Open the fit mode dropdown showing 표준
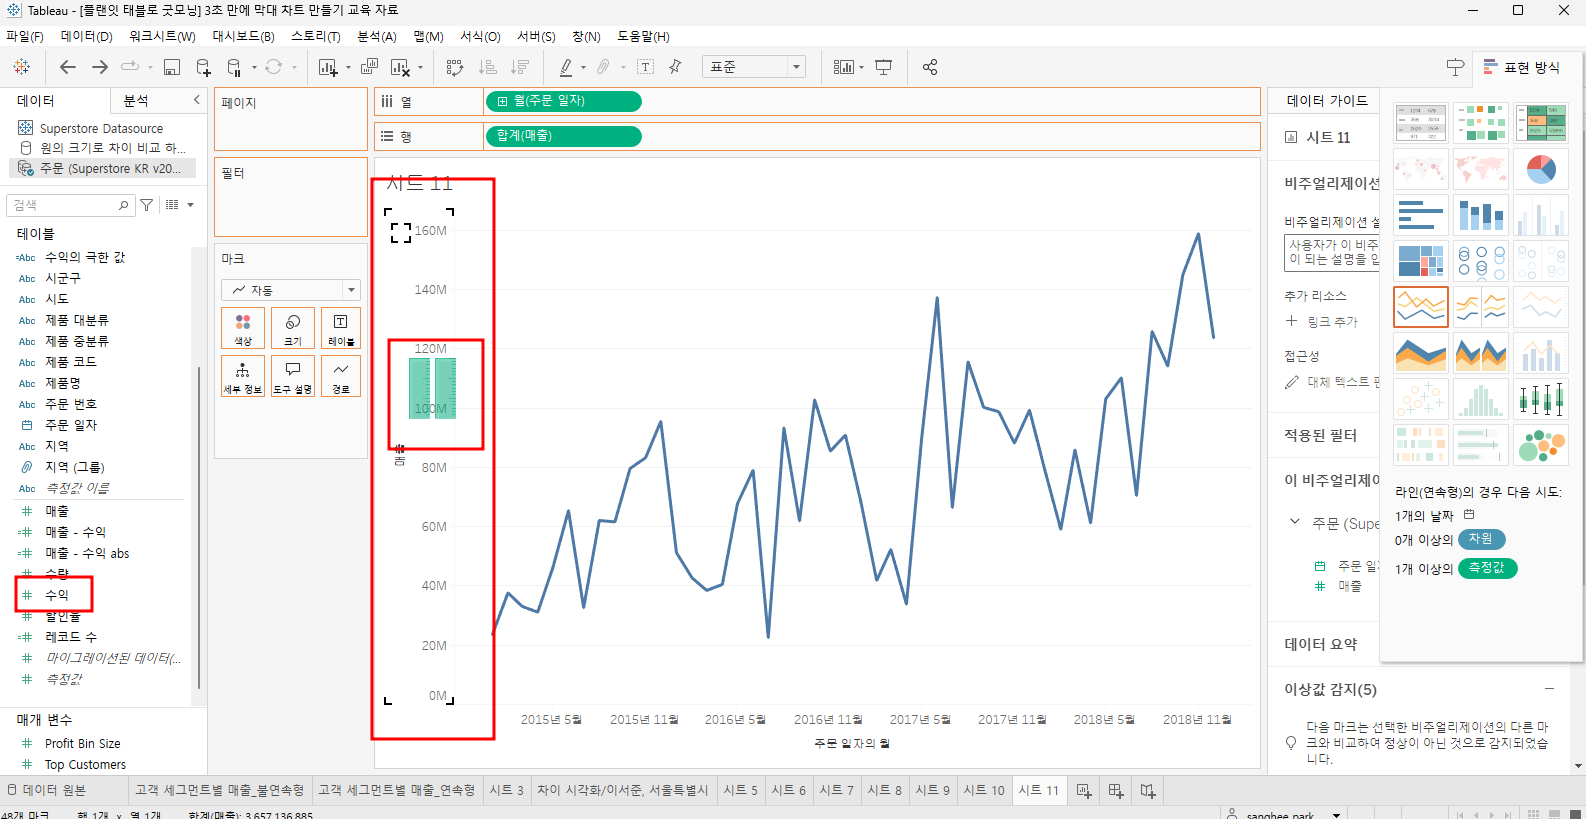 point(754,67)
